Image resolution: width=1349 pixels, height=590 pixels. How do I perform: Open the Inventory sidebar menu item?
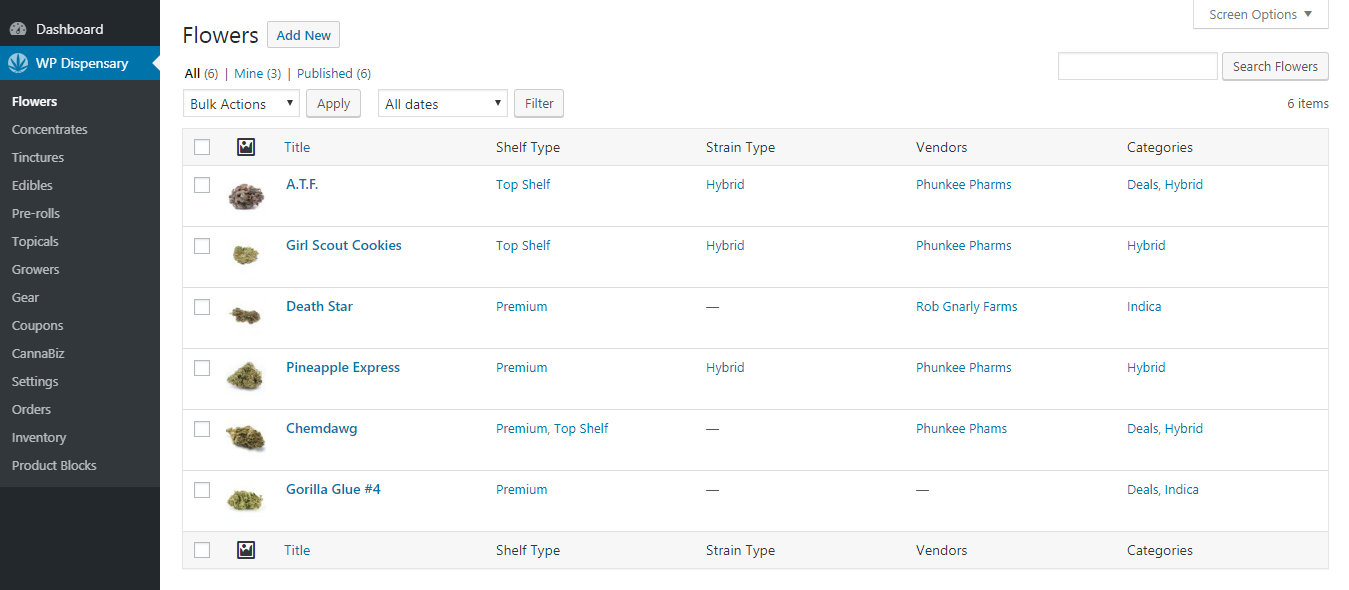point(39,437)
